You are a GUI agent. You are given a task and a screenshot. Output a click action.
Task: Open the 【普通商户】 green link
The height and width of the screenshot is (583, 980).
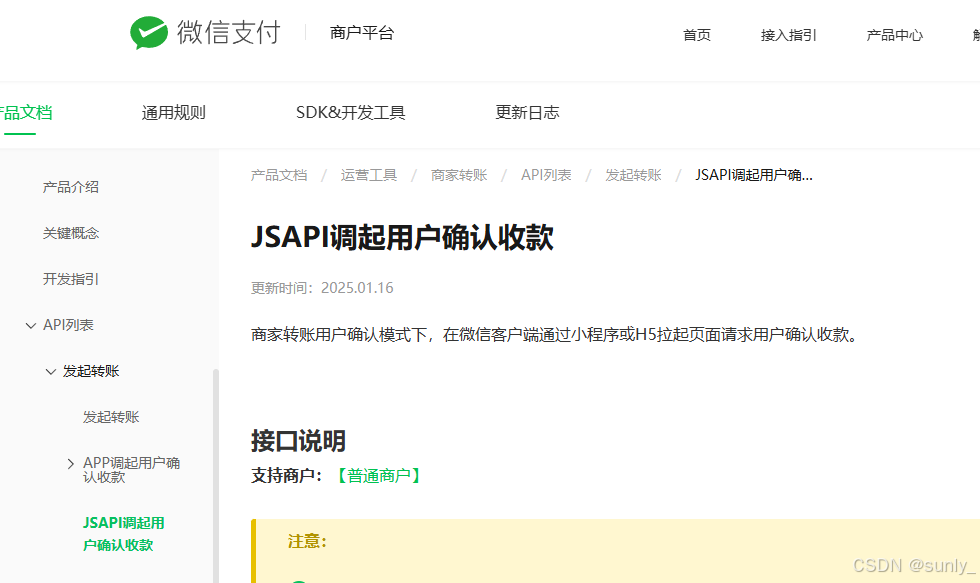(x=379, y=476)
